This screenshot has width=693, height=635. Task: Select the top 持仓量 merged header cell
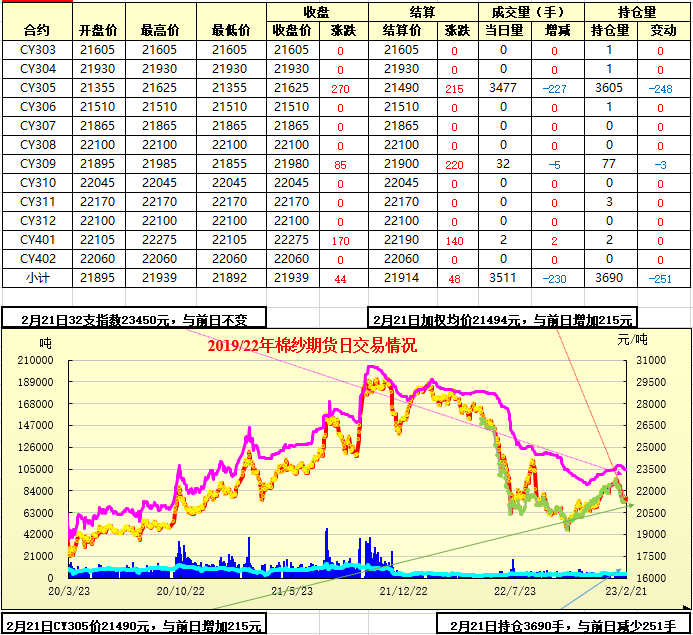click(x=637, y=12)
